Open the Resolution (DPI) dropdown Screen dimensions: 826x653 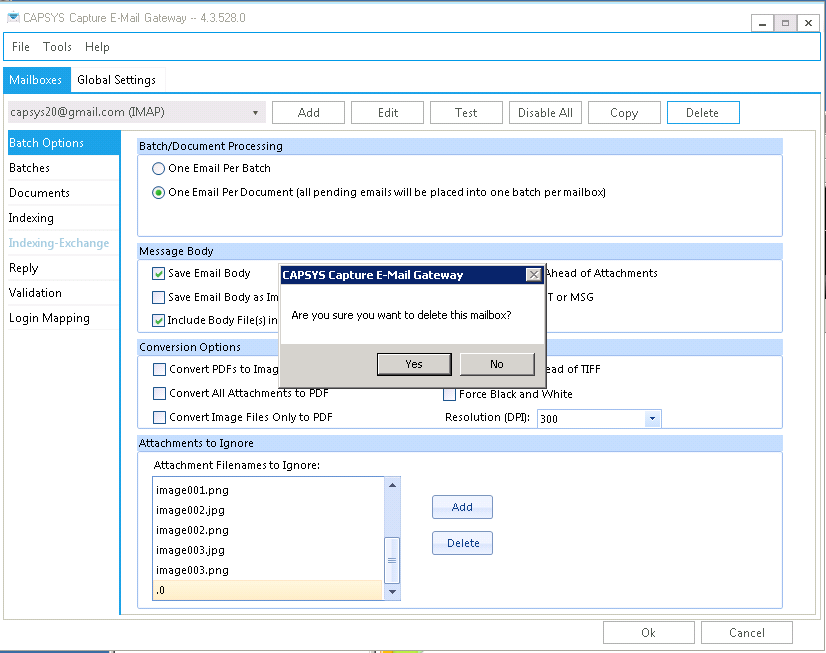[x=652, y=419]
